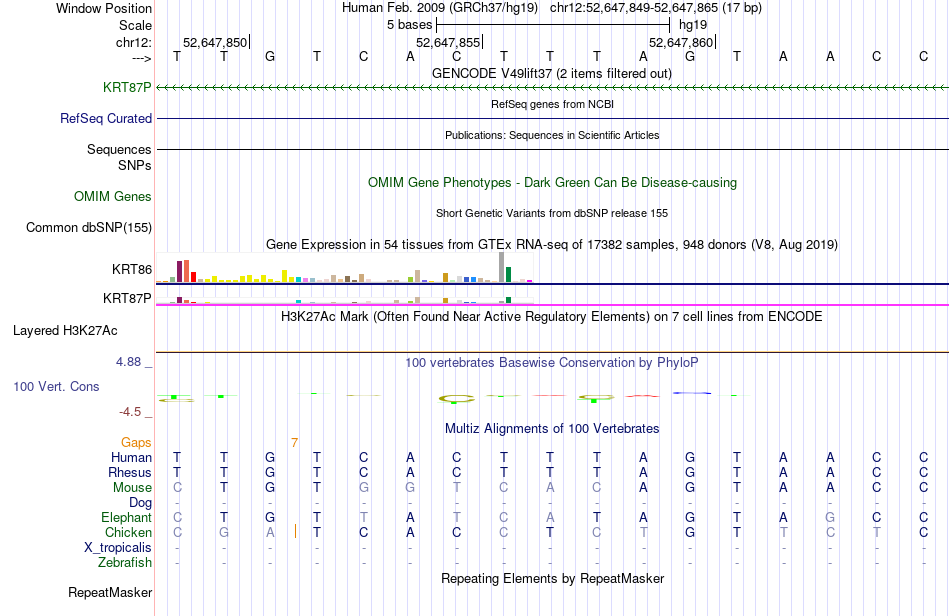This screenshot has height=616, width=950.
Task: Click the 5 bases scale bar
Action: click(553, 25)
